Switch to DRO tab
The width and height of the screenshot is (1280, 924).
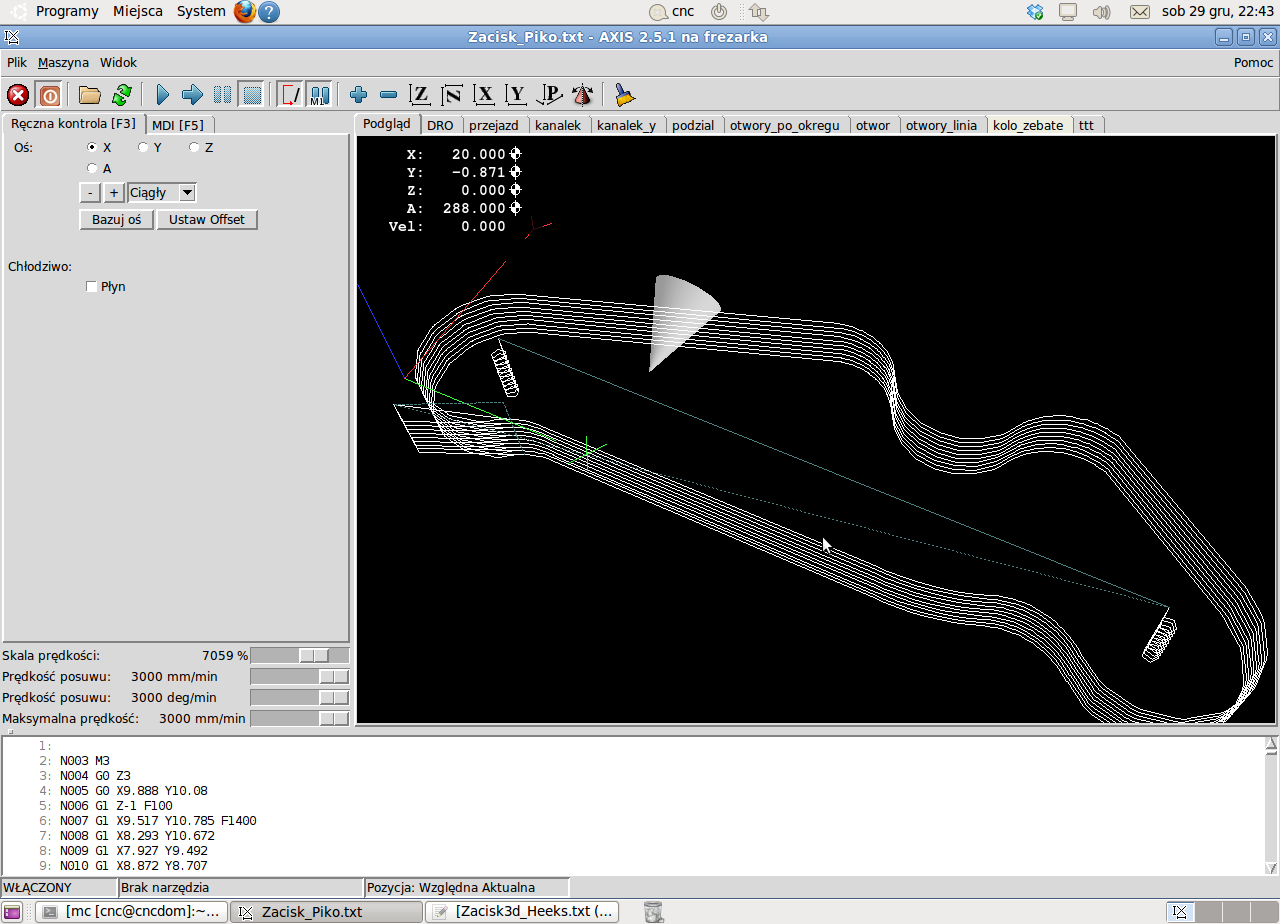coord(440,125)
